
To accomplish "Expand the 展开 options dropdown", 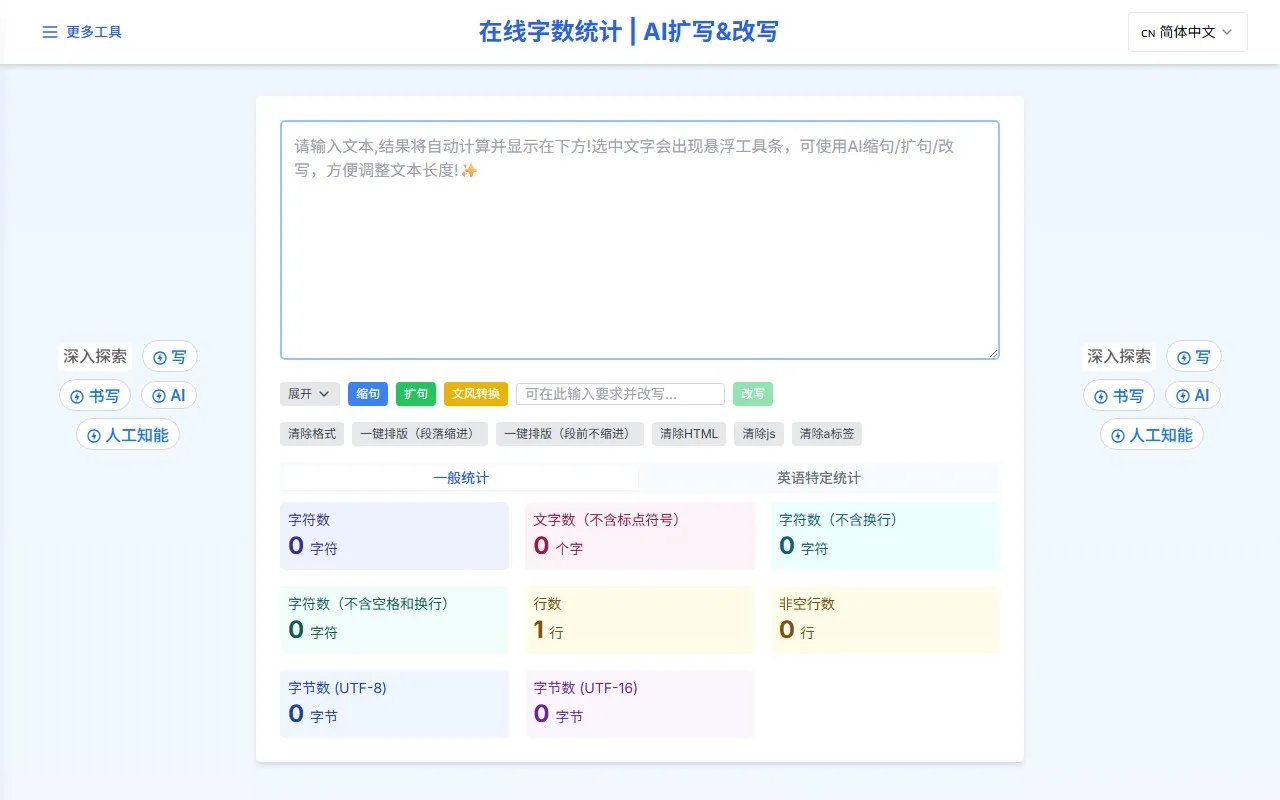I will tap(309, 393).
